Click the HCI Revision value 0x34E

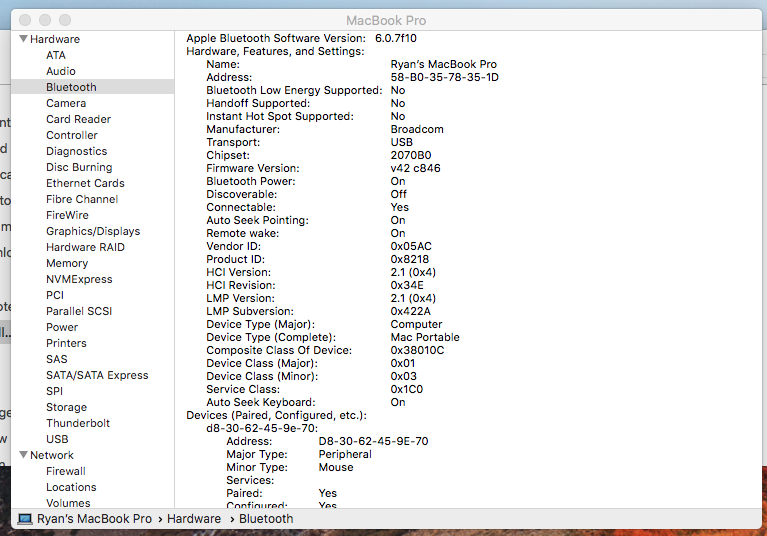coord(407,285)
